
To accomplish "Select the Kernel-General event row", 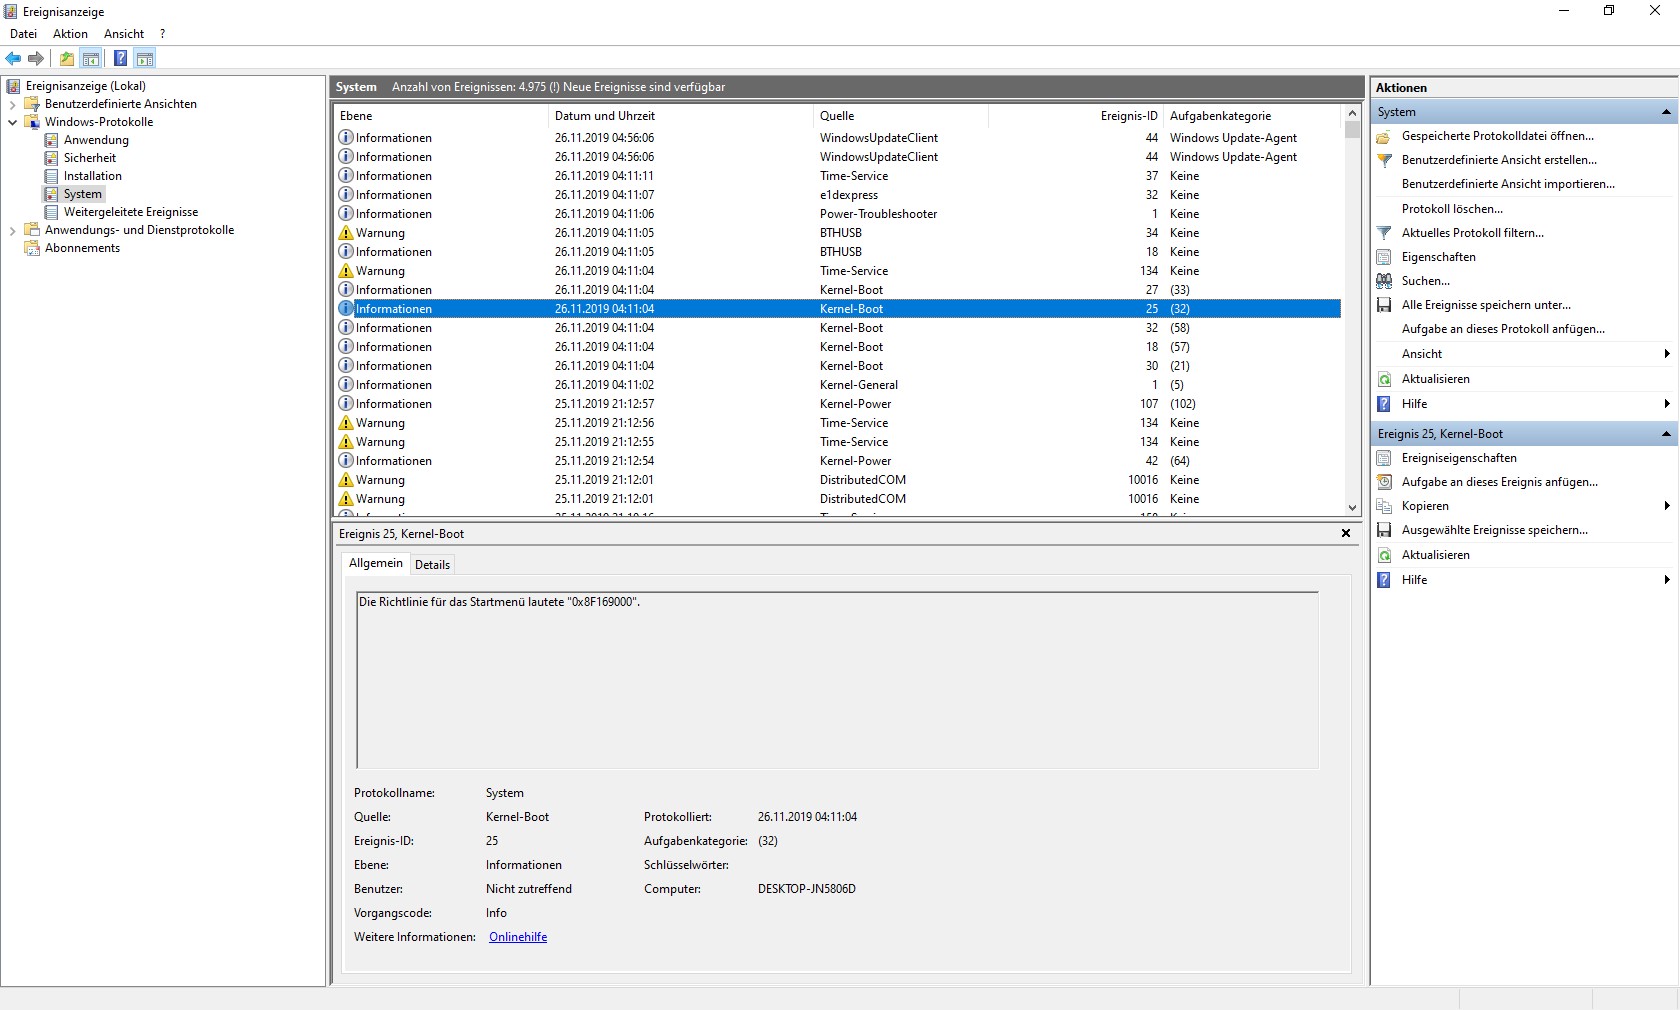I will (838, 385).
